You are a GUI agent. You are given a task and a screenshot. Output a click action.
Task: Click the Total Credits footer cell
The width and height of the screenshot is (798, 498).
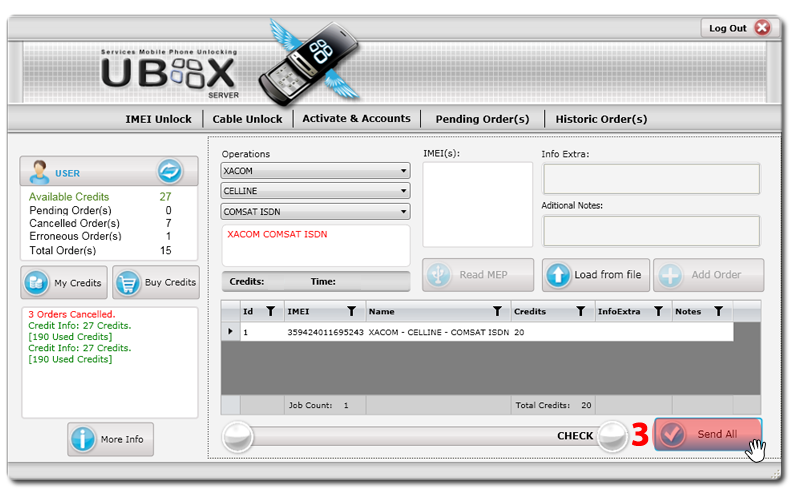[x=553, y=405]
